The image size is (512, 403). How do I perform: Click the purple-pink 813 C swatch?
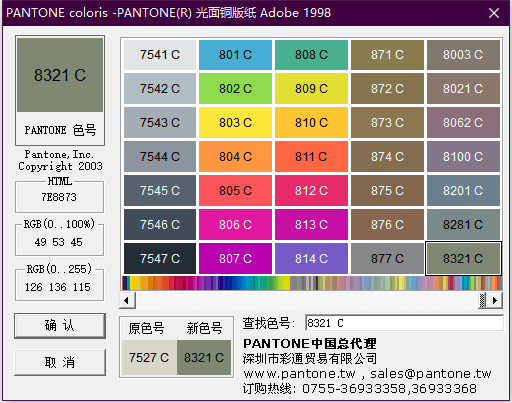(x=311, y=225)
